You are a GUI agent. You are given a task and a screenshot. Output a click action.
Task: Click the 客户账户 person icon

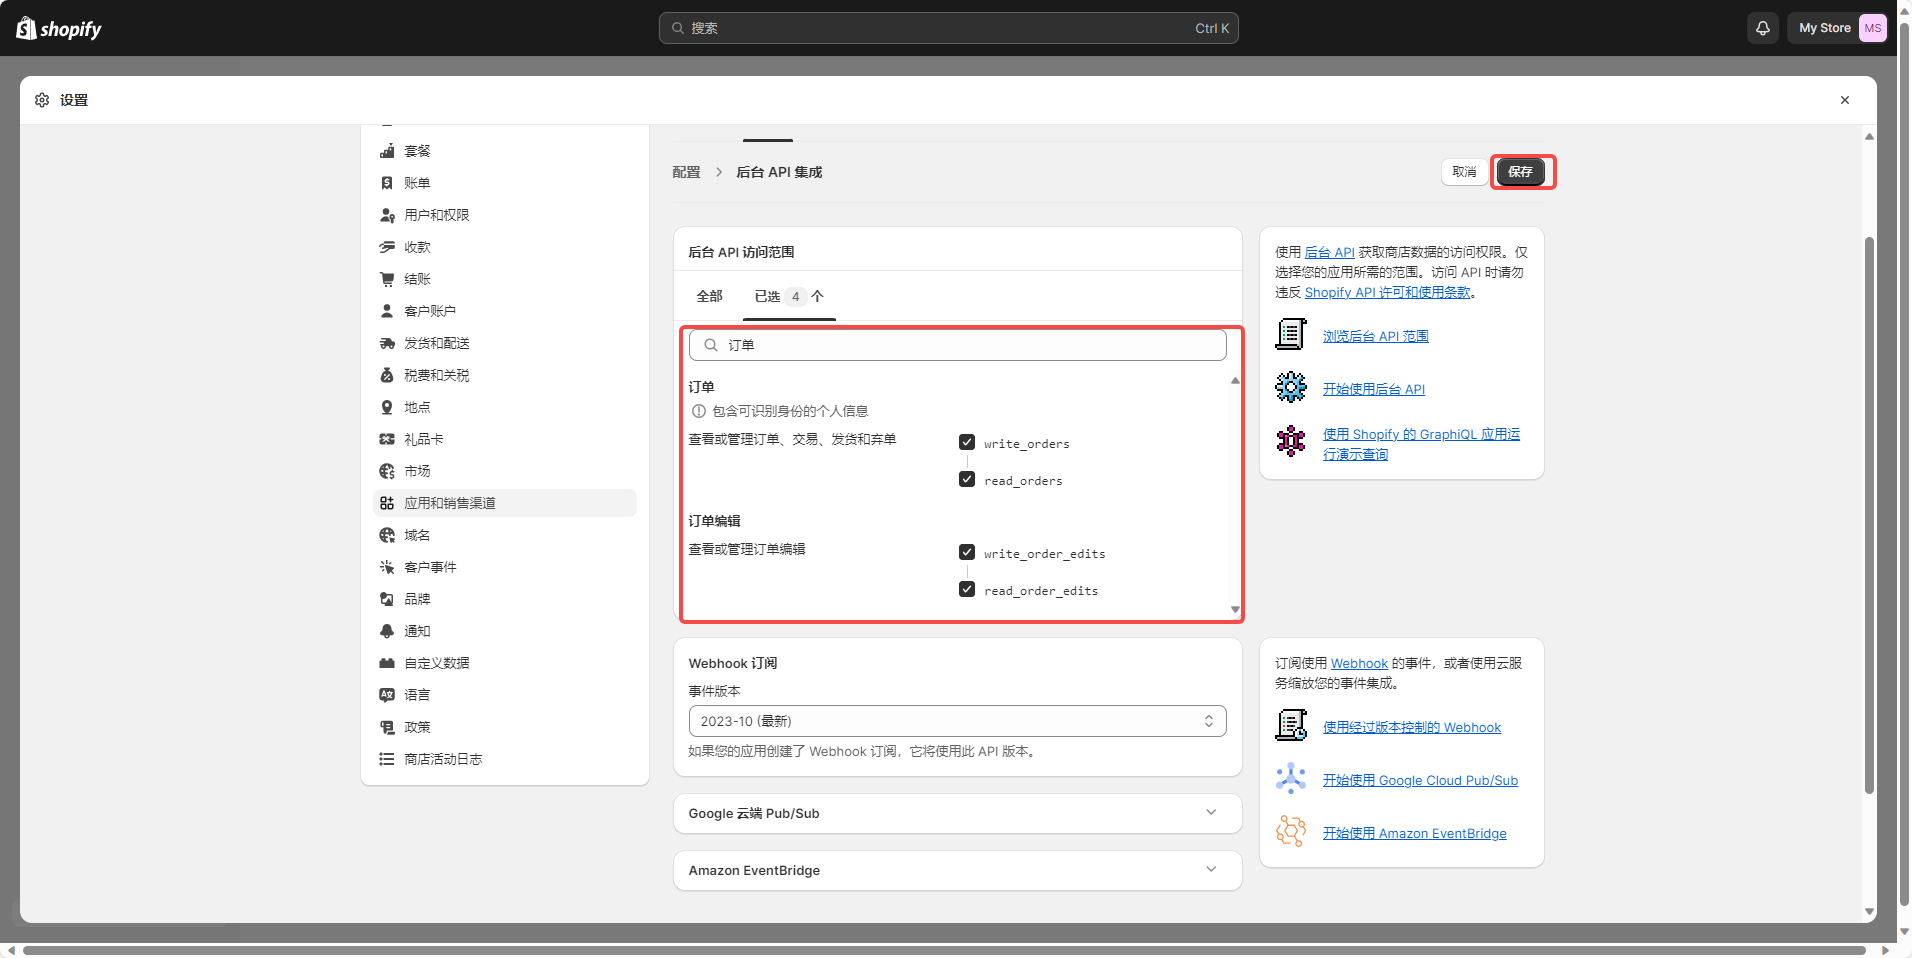click(x=387, y=311)
